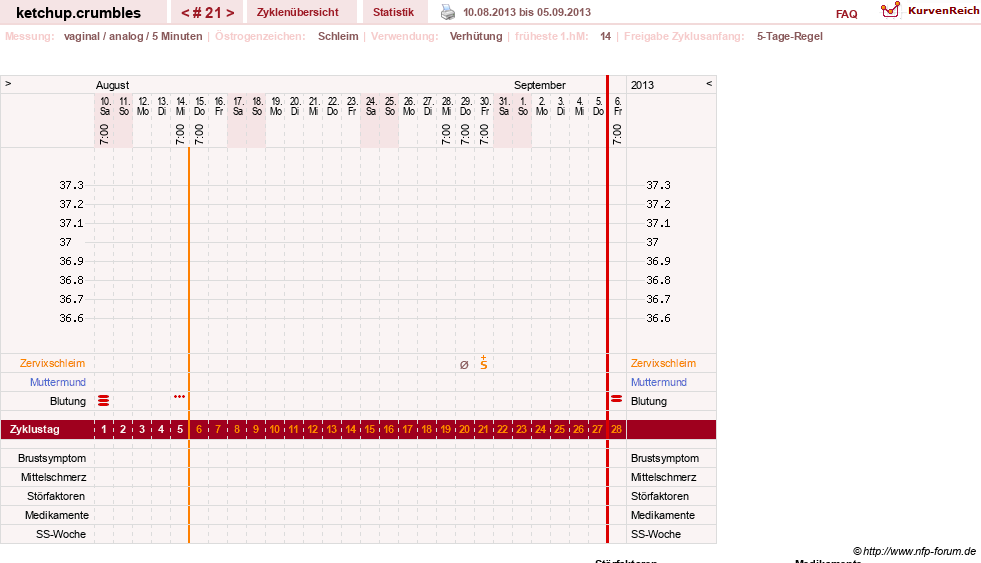
Task: Click the heavy bleeding symbol on cycle day 1
Action: 104,401
